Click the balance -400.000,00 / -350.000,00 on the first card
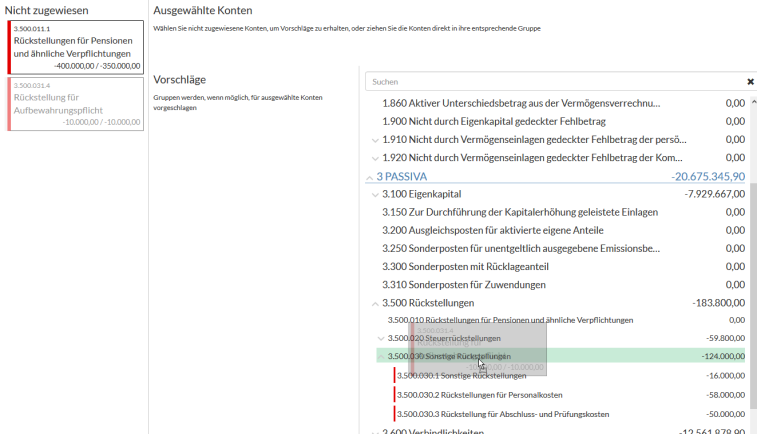 tap(97, 66)
